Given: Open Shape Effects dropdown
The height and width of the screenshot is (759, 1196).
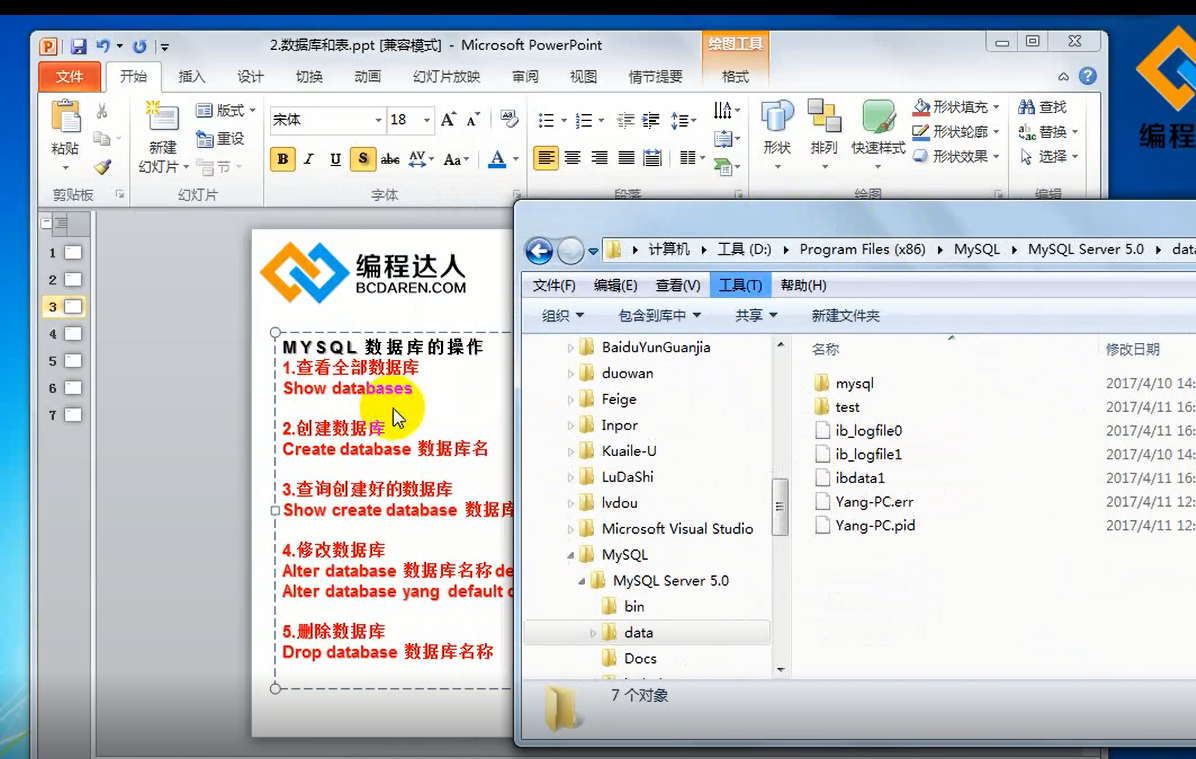Looking at the screenshot, I should 996,156.
